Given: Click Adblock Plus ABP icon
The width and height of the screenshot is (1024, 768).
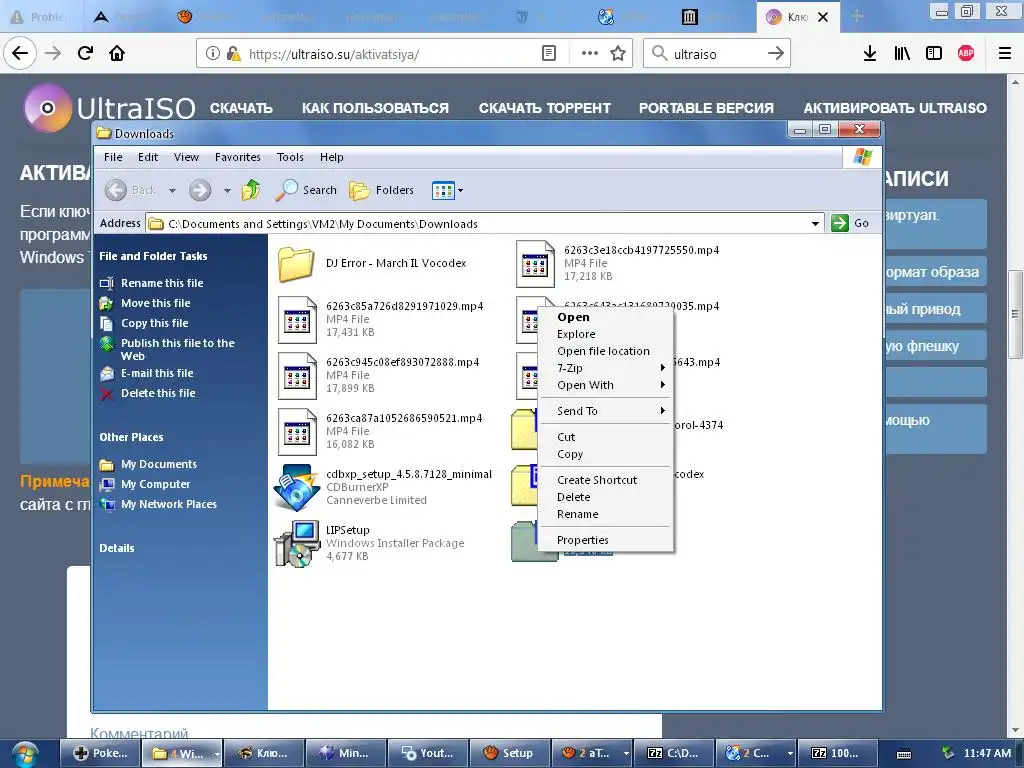Looking at the screenshot, I should (x=966, y=54).
